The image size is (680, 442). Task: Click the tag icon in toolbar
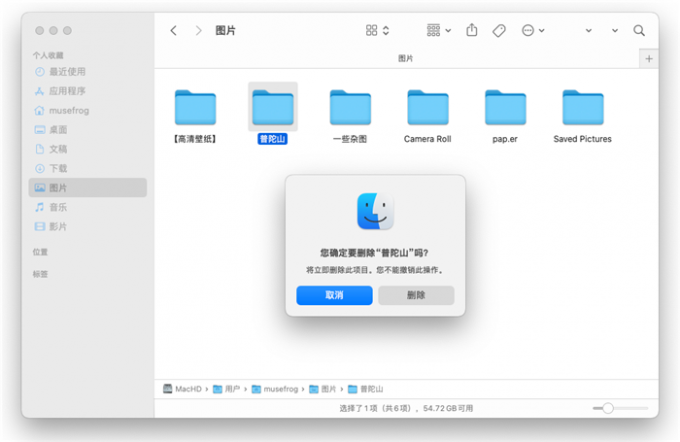click(499, 30)
